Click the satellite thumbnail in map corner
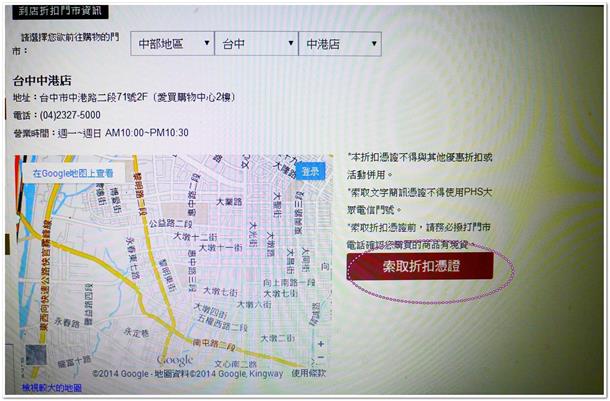Viewport: 610px width, 401px height. coord(35,360)
